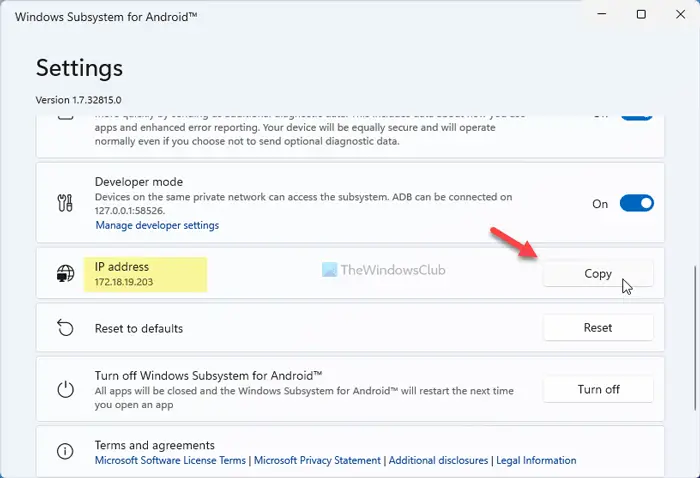Click the Developer mode heading

pos(139,182)
